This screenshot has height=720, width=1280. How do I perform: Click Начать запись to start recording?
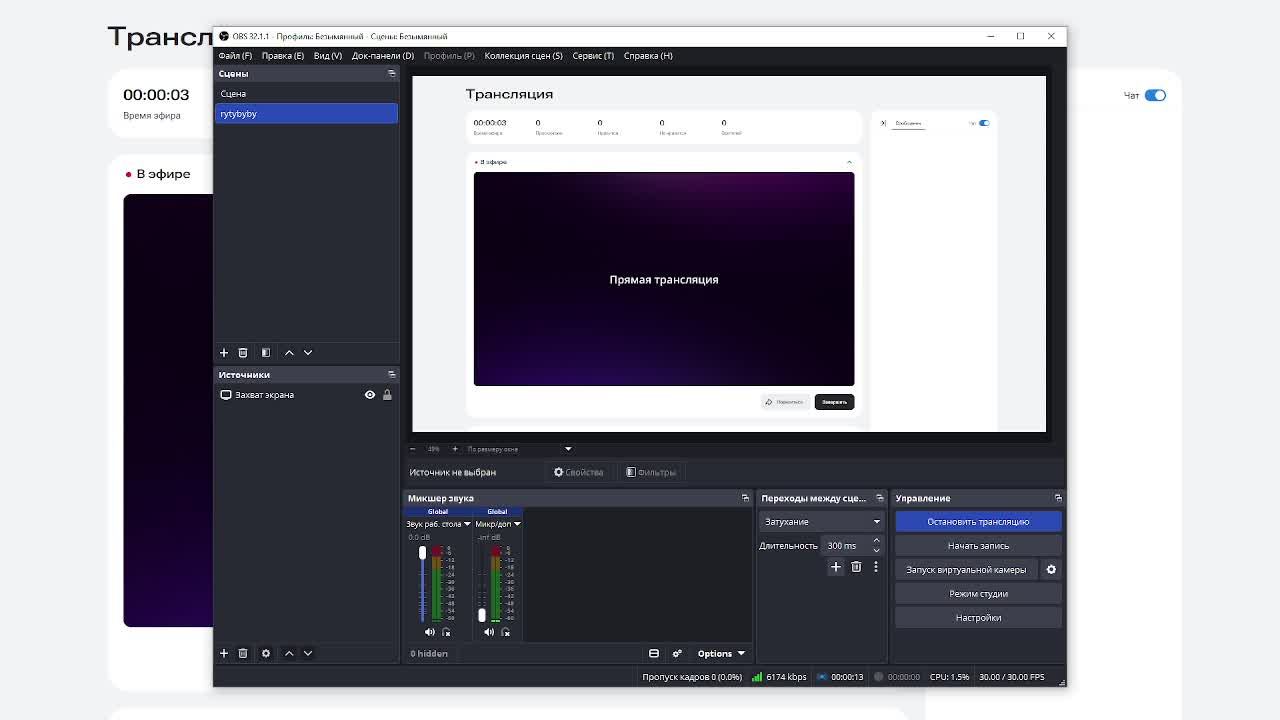click(978, 546)
